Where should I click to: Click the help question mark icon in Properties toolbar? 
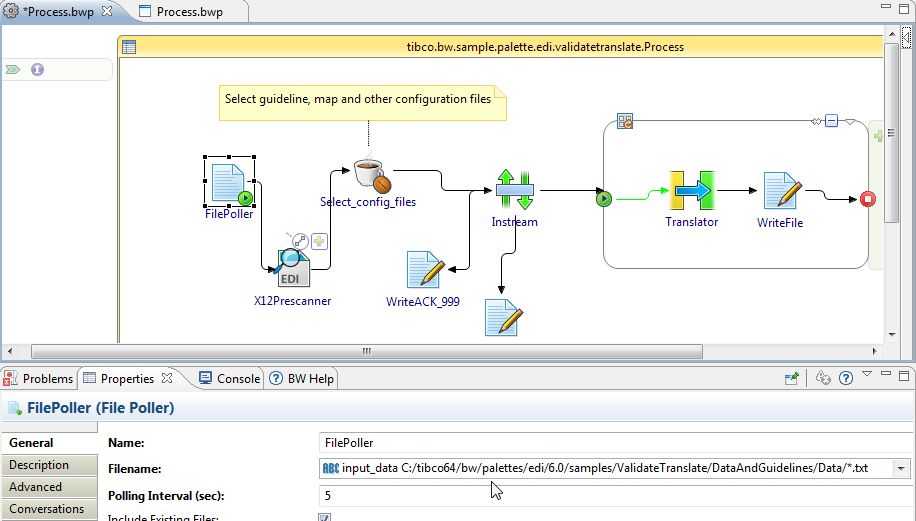point(845,378)
